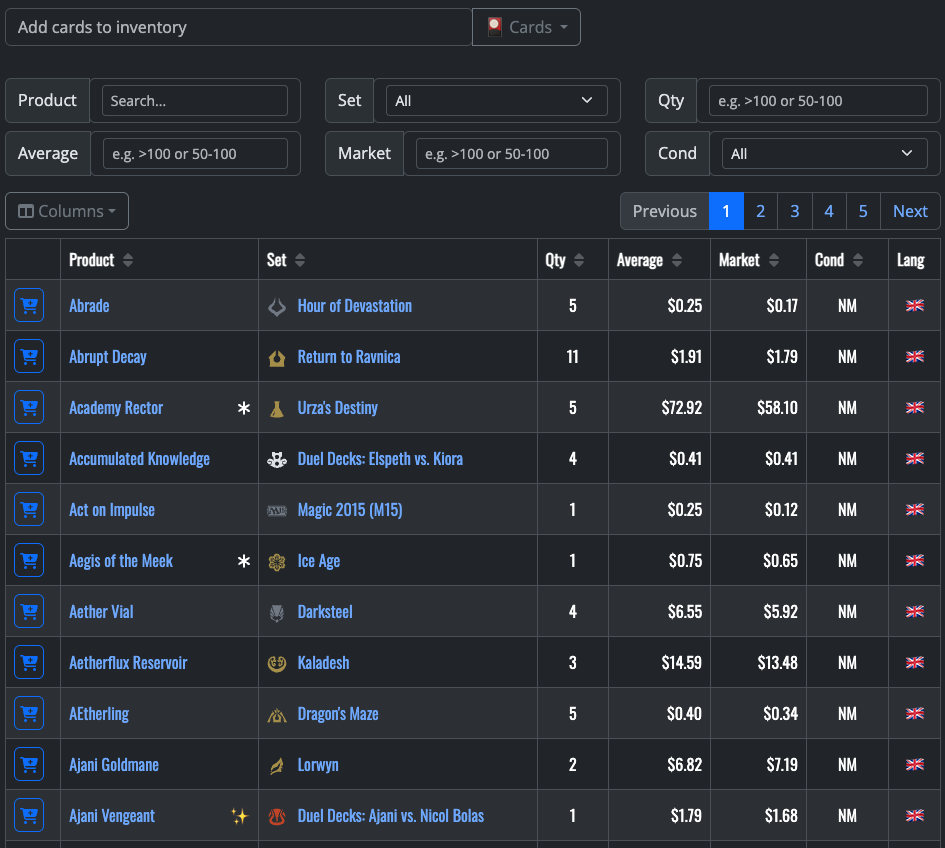
Task: Select the cart icon beside Aether Vial
Action: pyautogui.click(x=29, y=611)
